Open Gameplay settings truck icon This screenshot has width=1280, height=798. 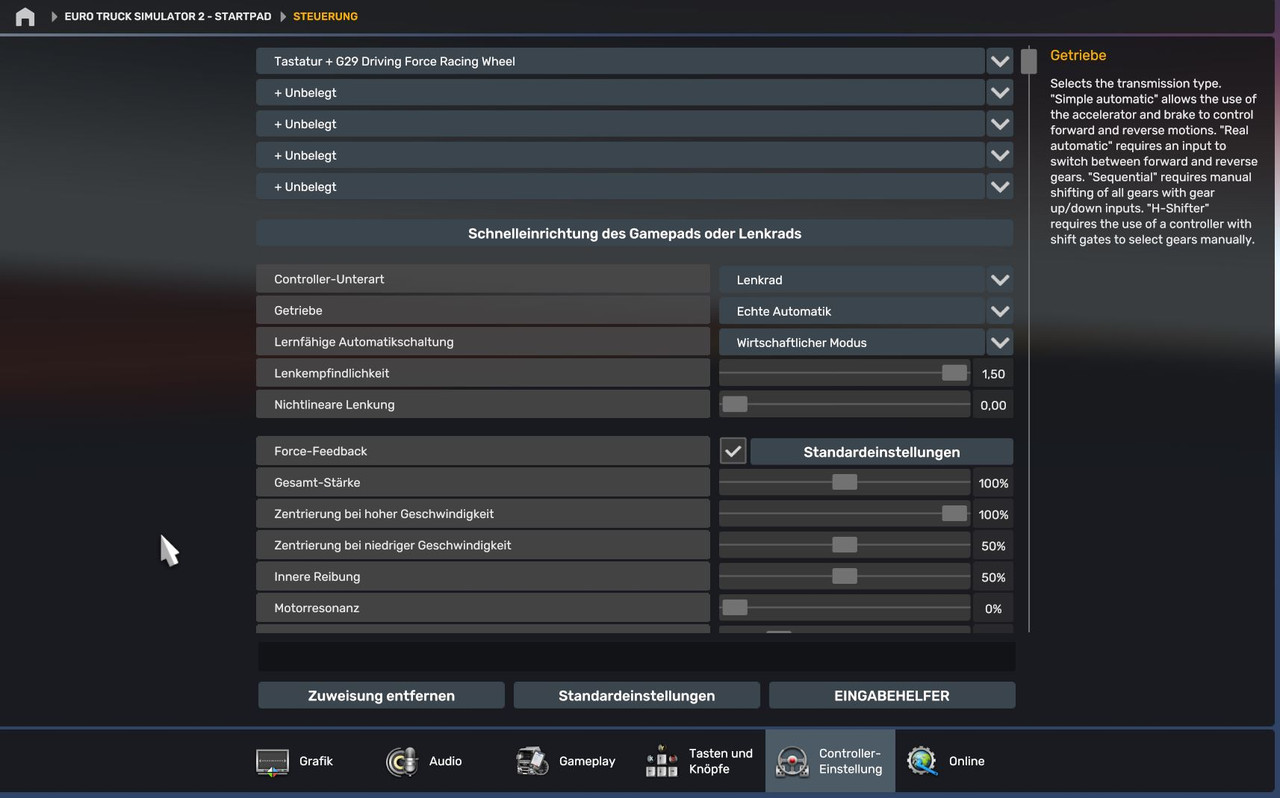[x=532, y=762]
